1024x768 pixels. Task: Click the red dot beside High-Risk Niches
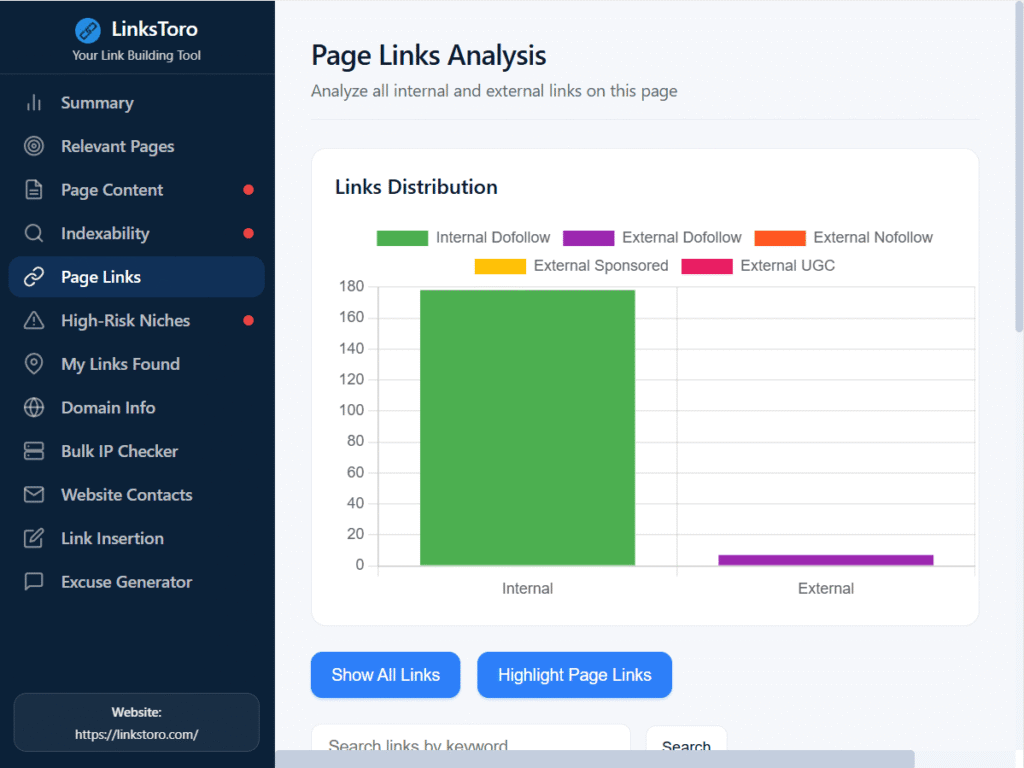pos(248,321)
